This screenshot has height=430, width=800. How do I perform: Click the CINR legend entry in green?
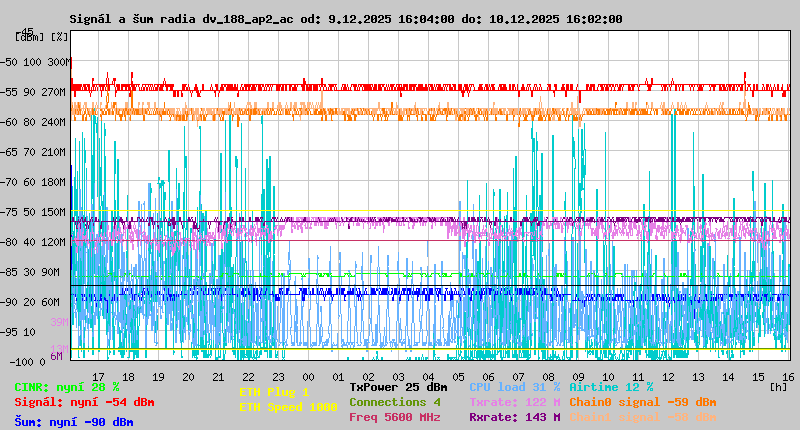(67, 386)
